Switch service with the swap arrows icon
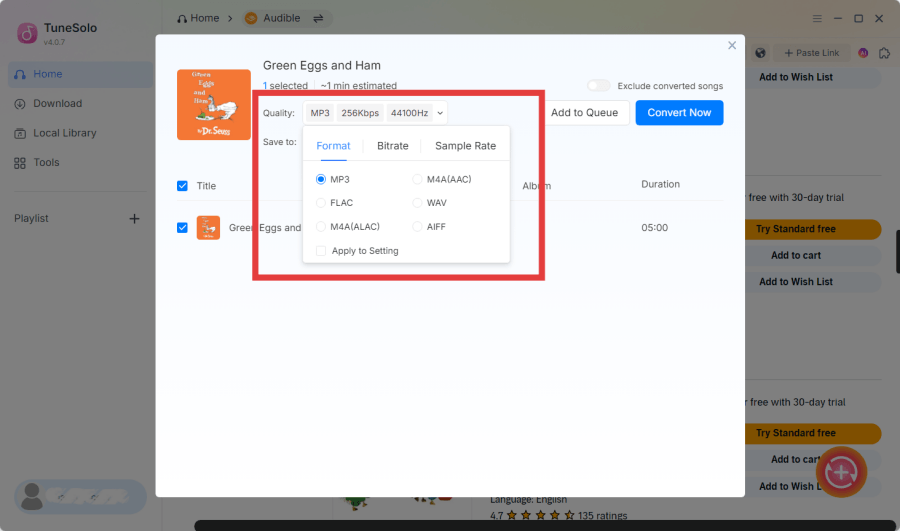The width and height of the screenshot is (900, 531). (x=318, y=18)
